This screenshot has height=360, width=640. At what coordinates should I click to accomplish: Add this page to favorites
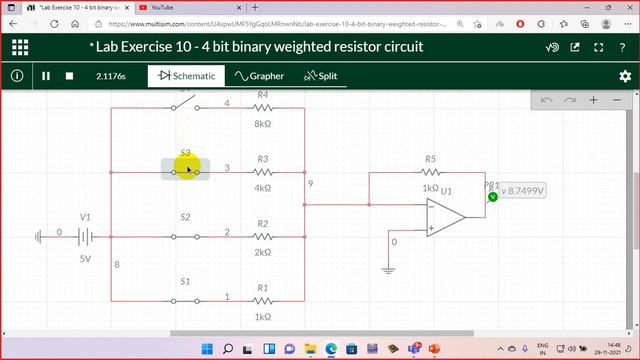point(477,24)
